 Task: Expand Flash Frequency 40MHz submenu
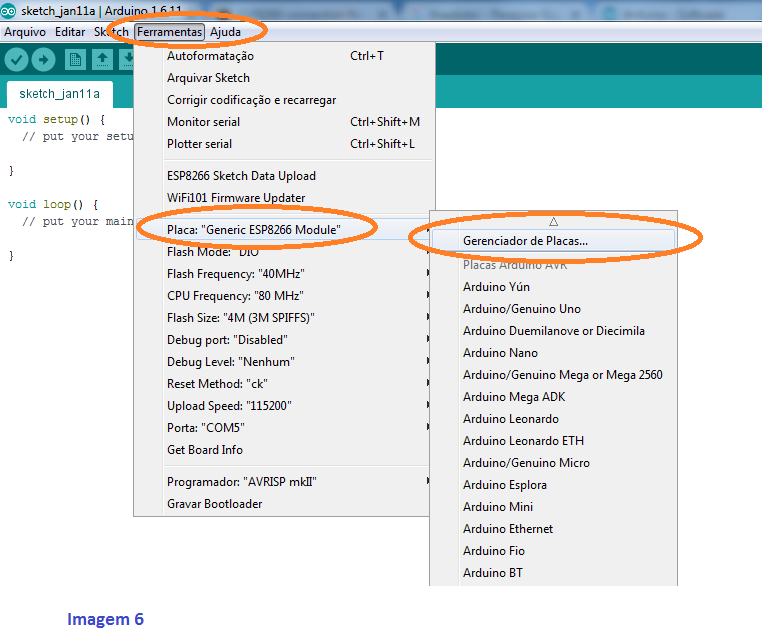[284, 274]
